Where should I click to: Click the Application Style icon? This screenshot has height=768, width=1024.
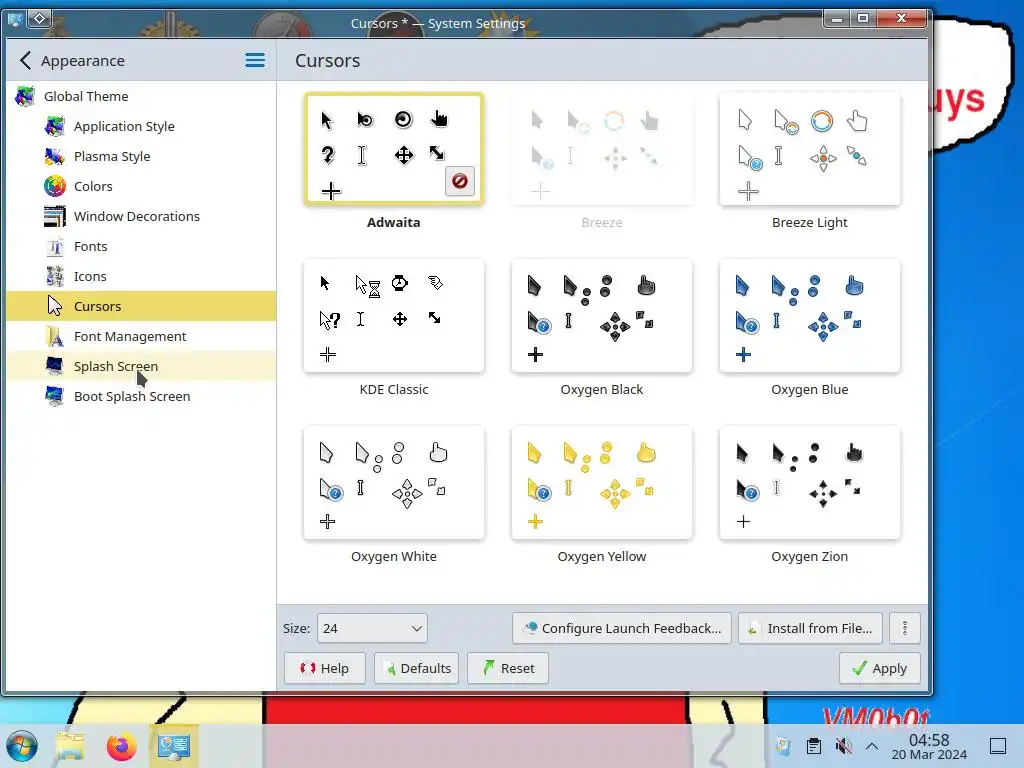[x=55, y=126]
